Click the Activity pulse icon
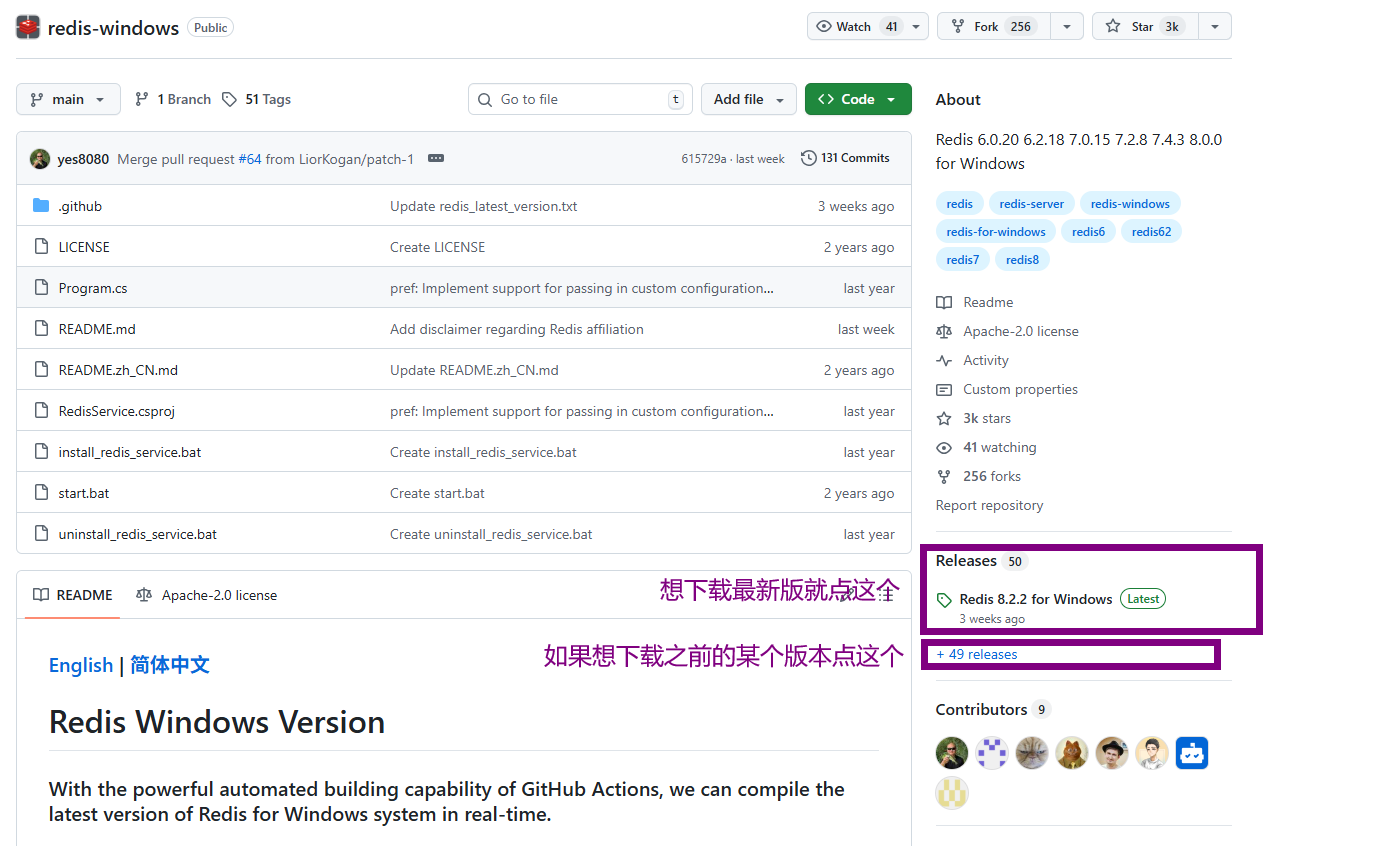 click(944, 360)
